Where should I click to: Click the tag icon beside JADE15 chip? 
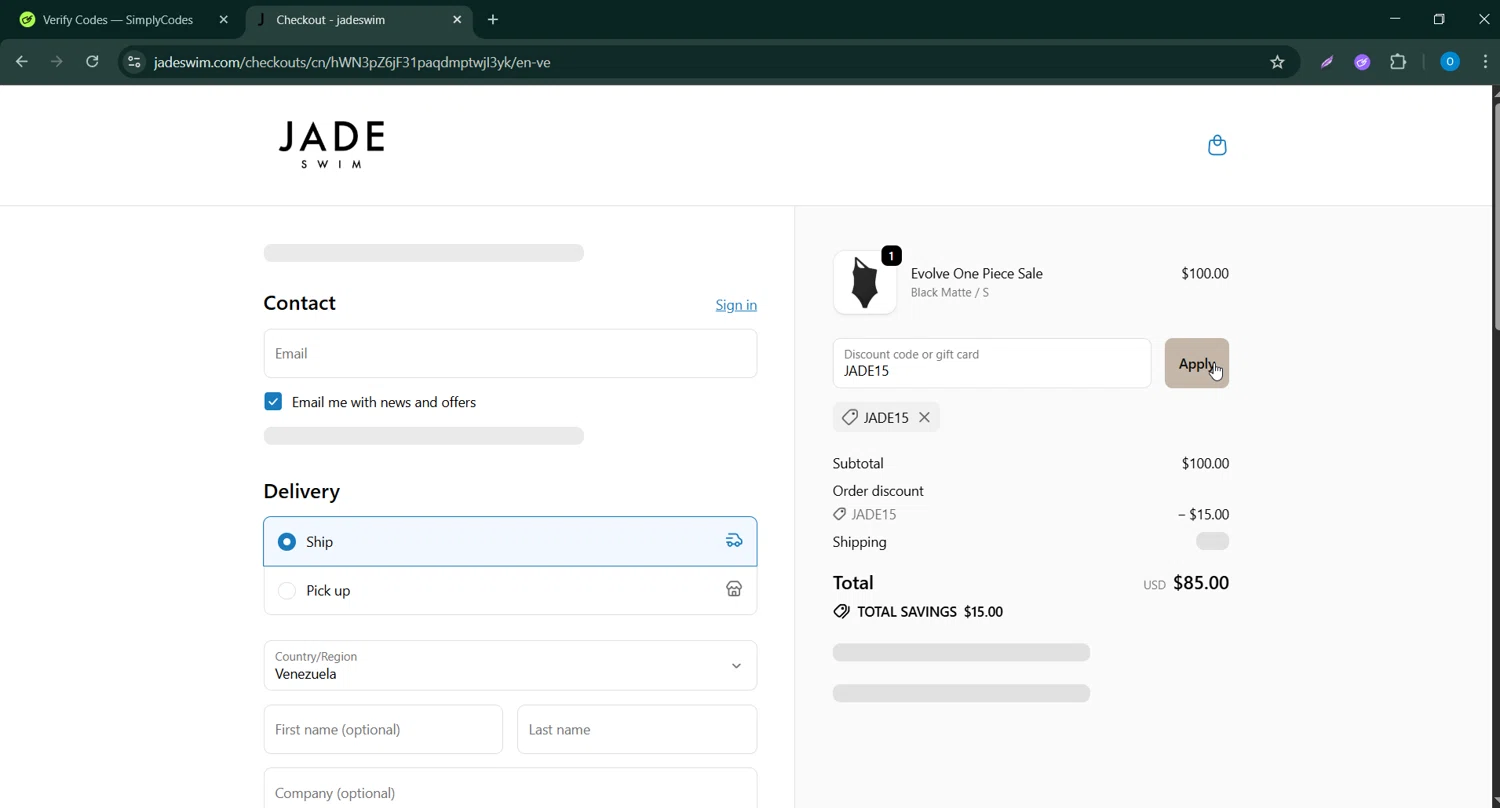(x=849, y=417)
